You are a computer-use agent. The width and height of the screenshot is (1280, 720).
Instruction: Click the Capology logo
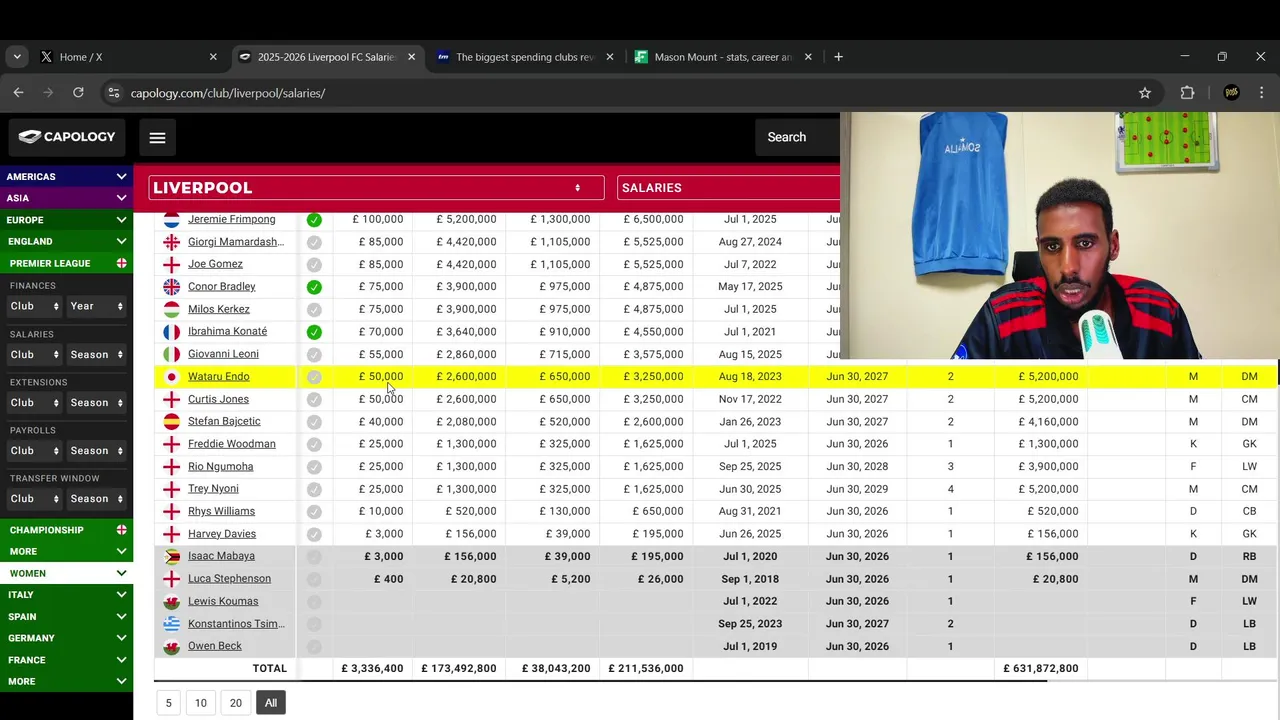(x=67, y=137)
